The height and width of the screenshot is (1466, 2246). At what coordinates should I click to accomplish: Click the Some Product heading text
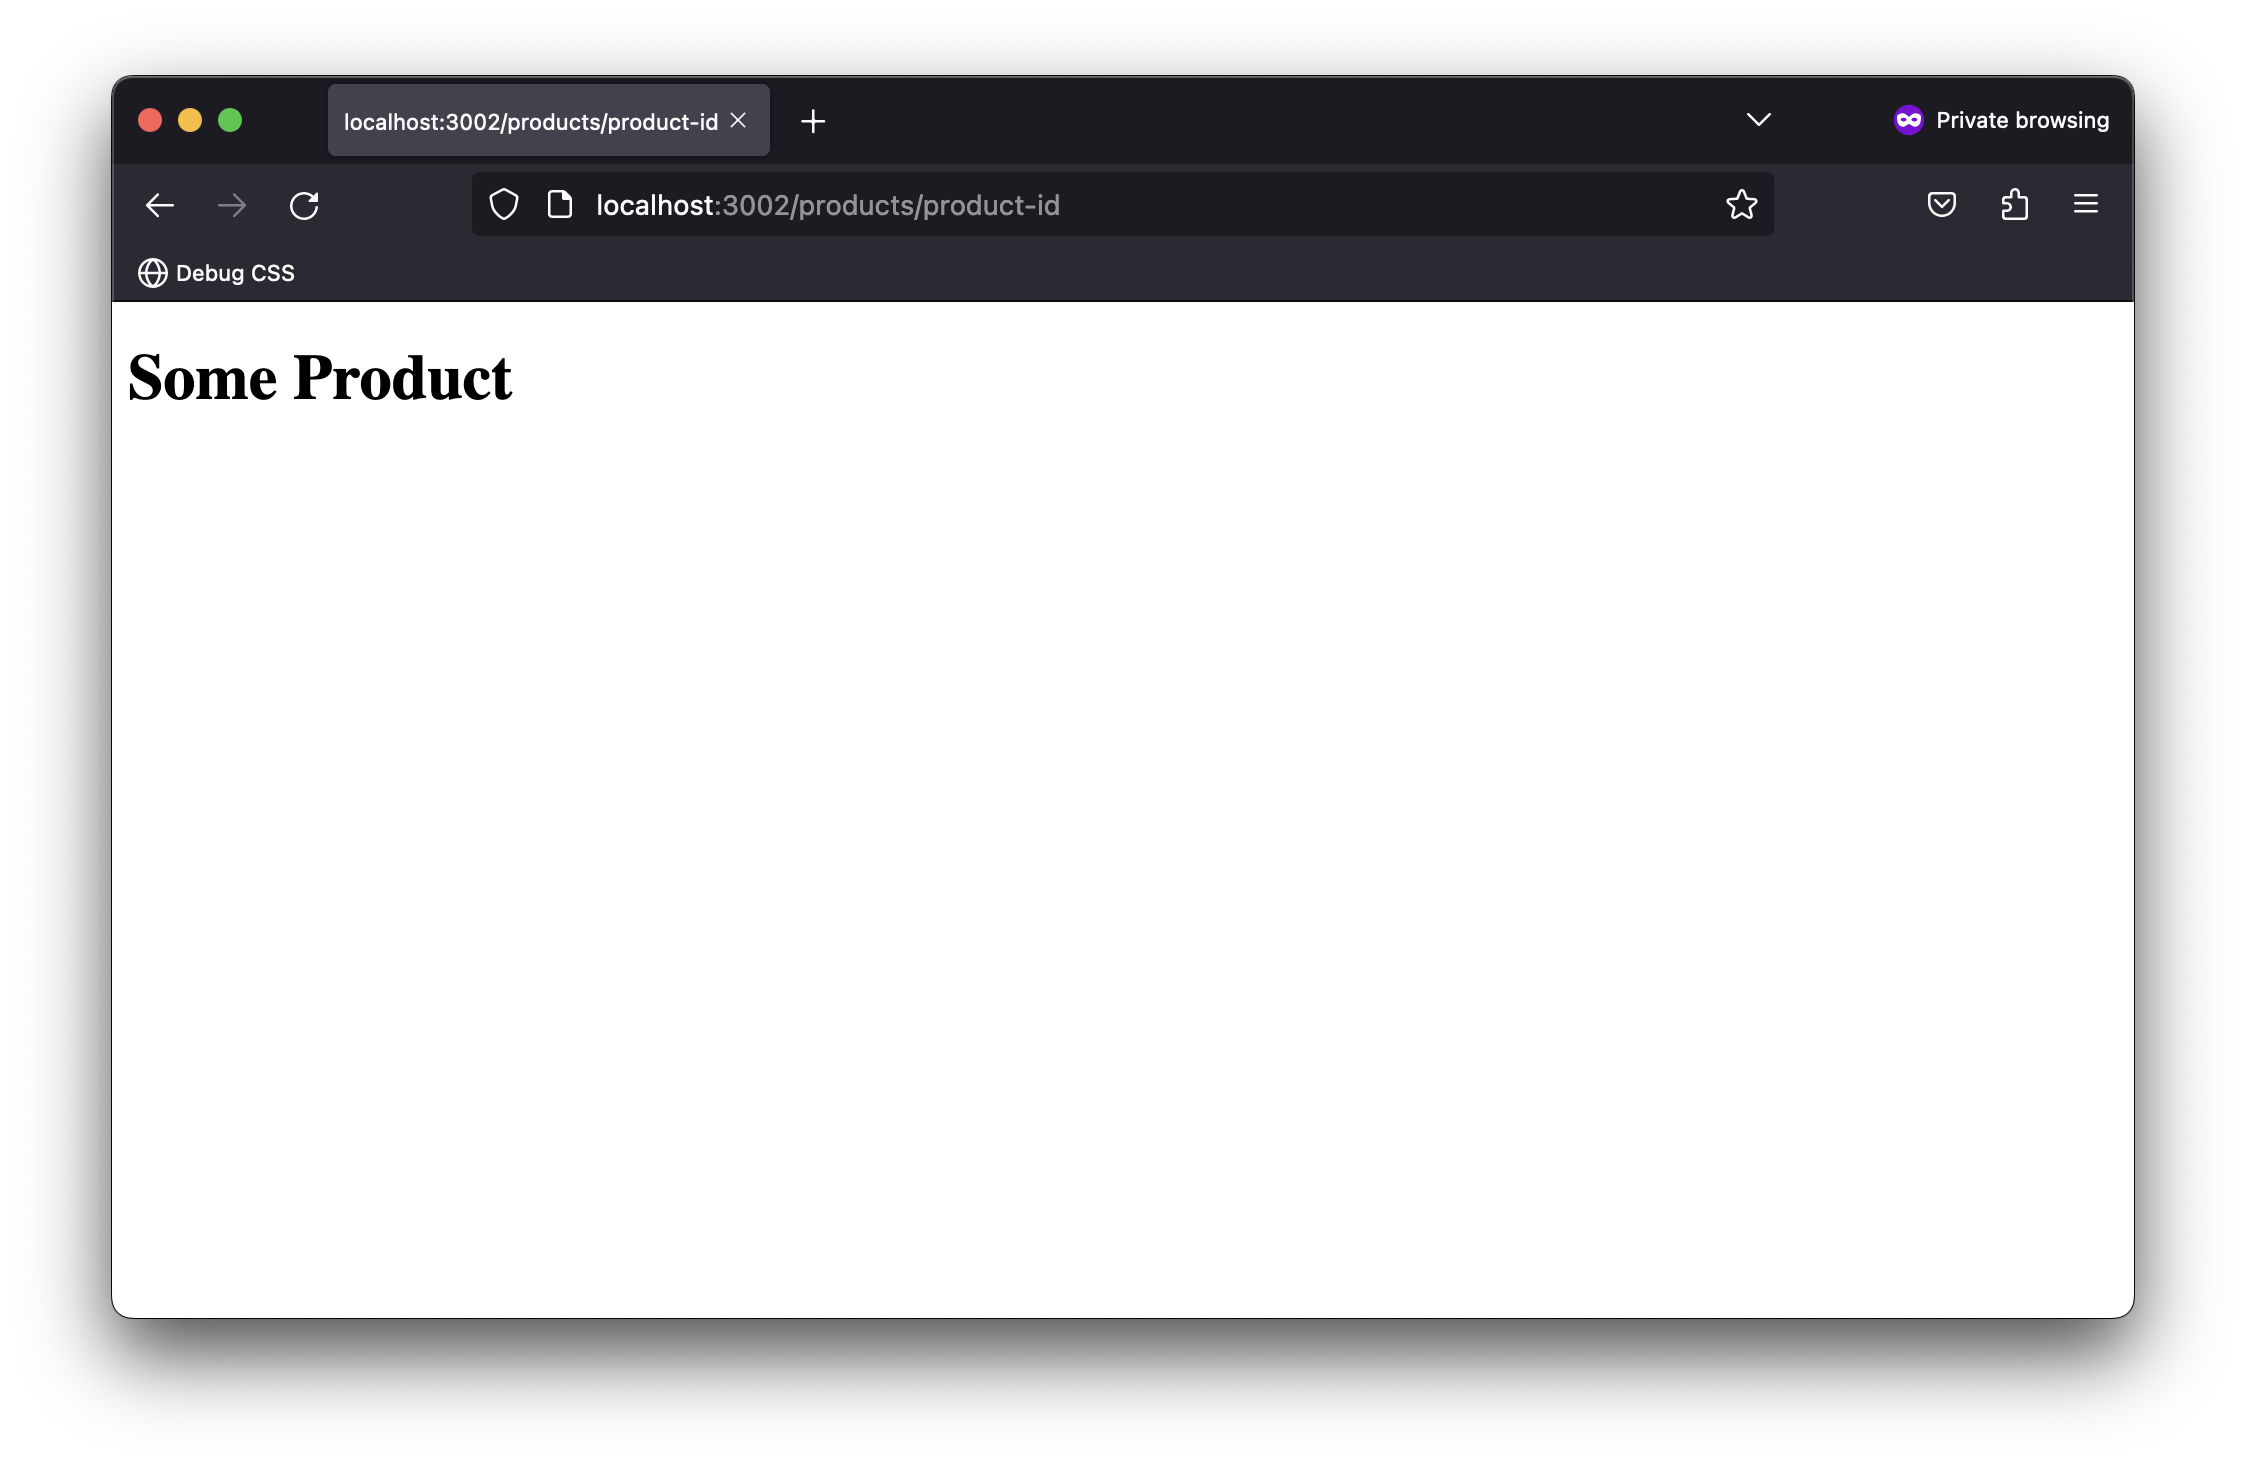pyautogui.click(x=319, y=378)
